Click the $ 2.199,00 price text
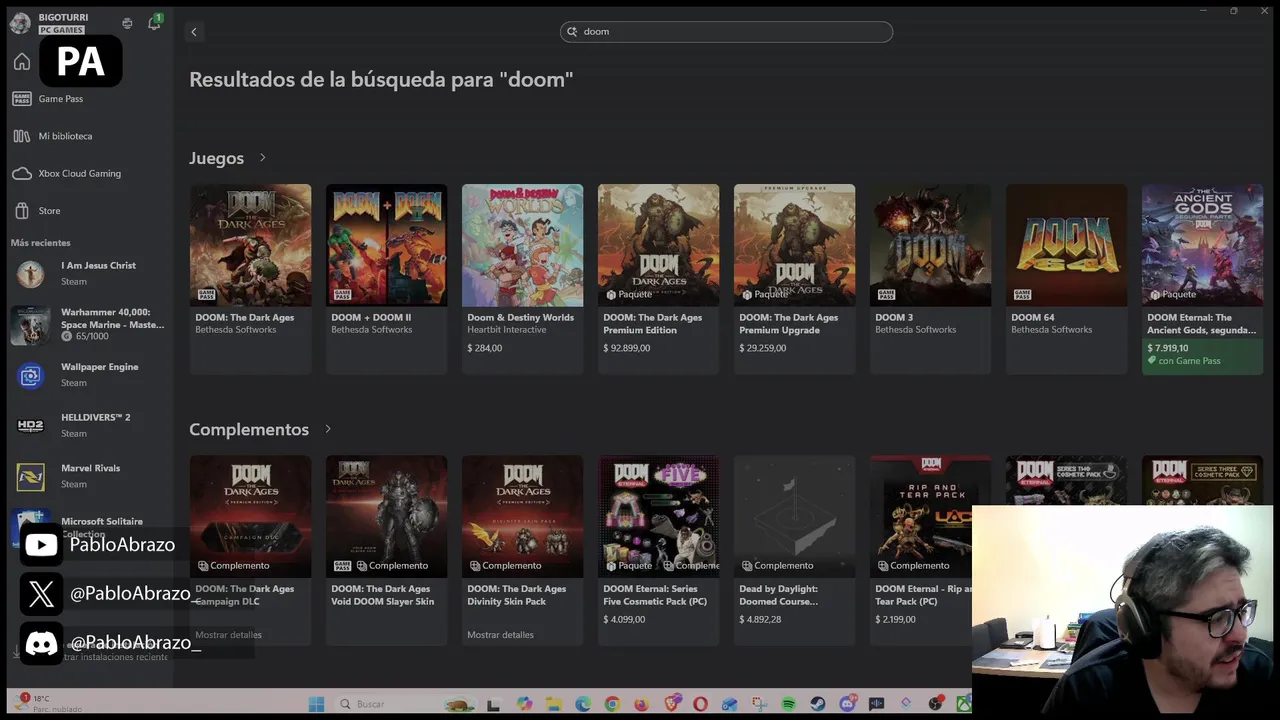This screenshot has height=720, width=1280. pos(896,620)
